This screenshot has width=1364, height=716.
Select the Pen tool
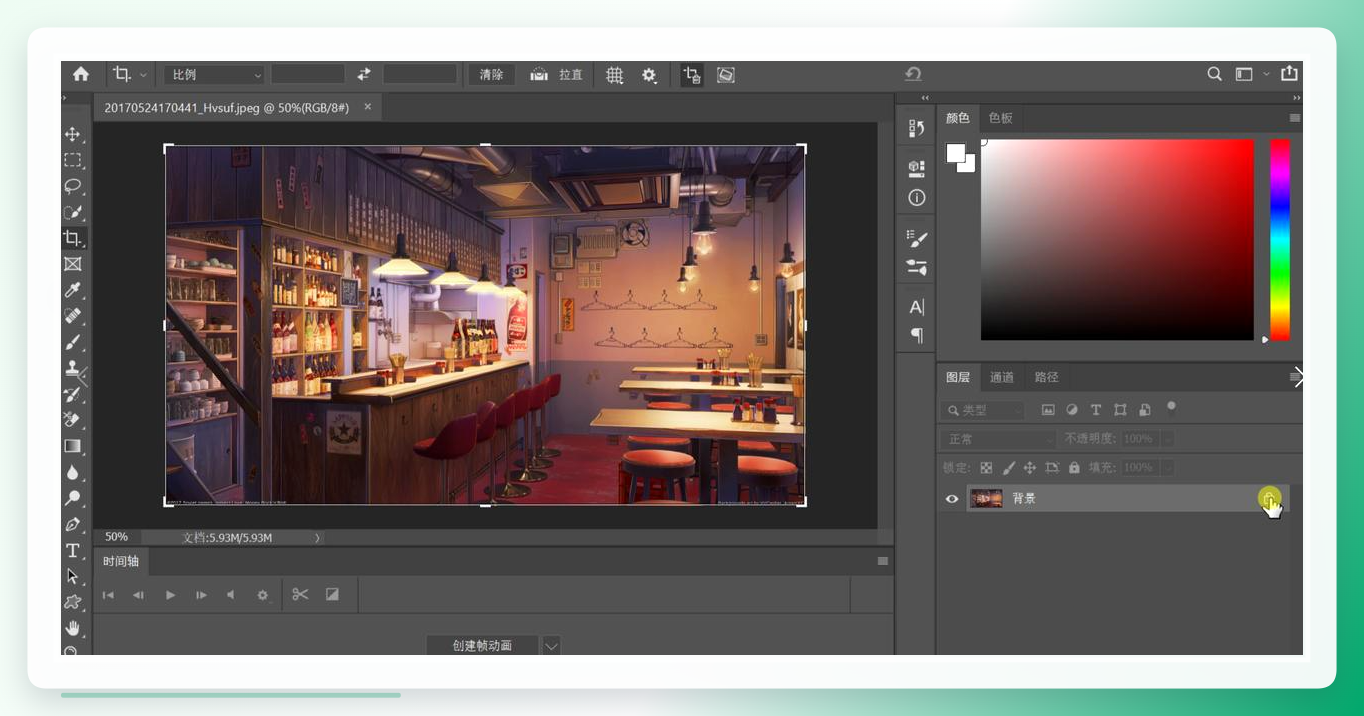(73, 524)
